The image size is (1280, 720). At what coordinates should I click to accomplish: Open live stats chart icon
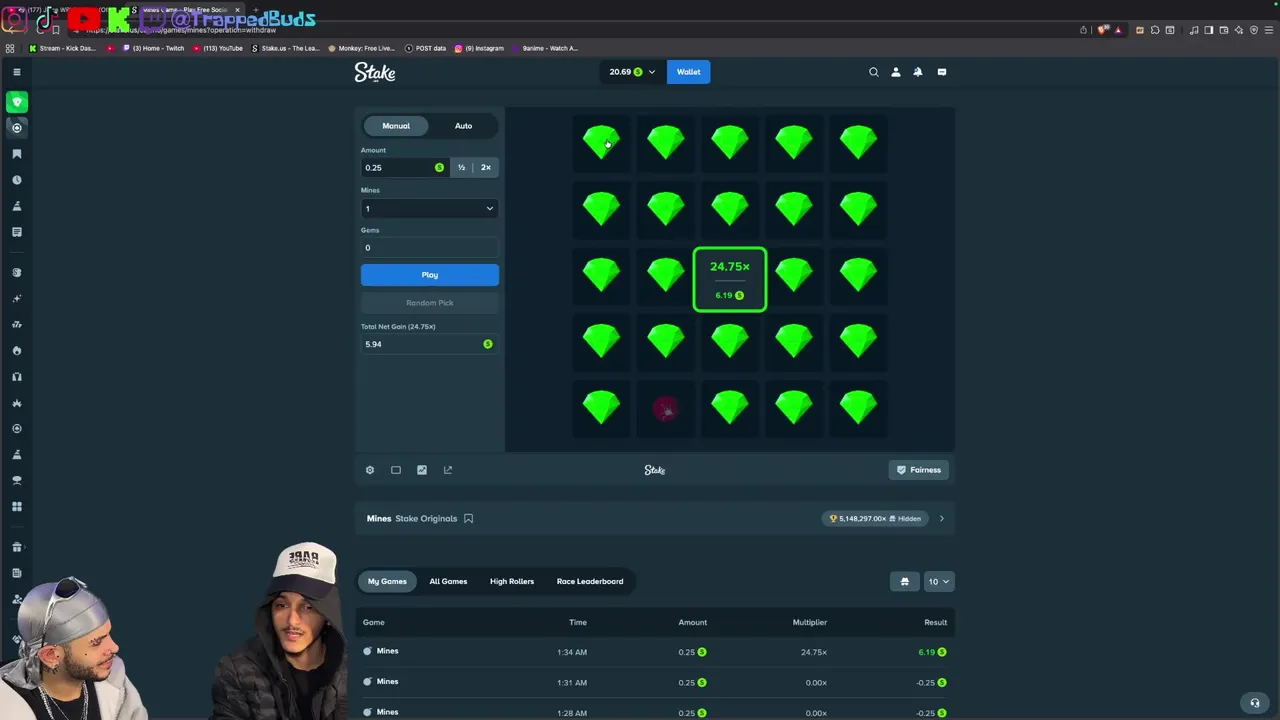[x=422, y=470]
